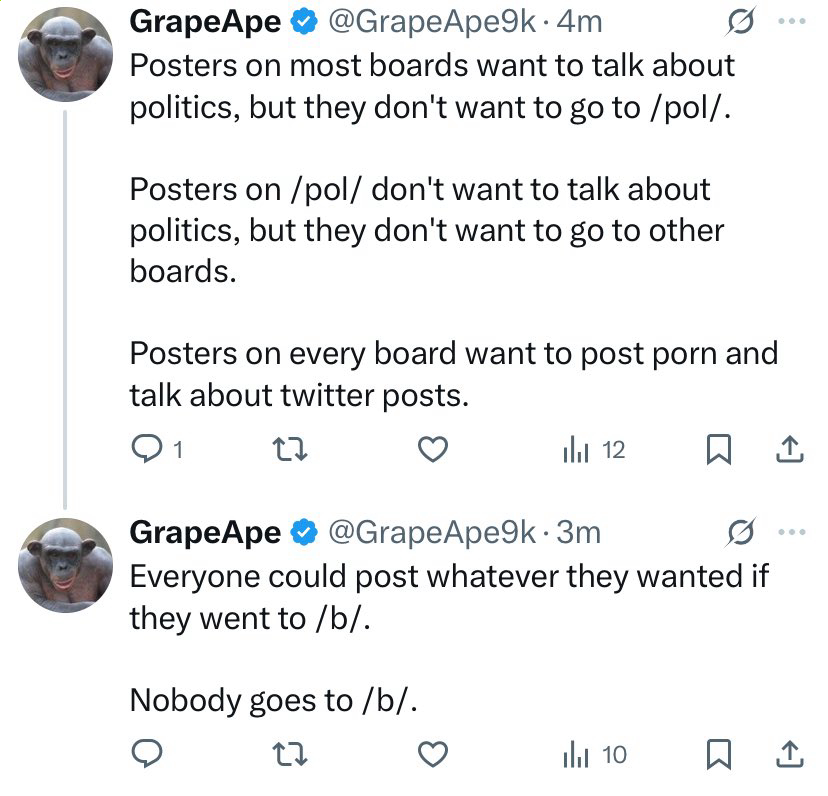The width and height of the screenshot is (828, 796).
Task: Share the second tweet
Action: coord(790,754)
